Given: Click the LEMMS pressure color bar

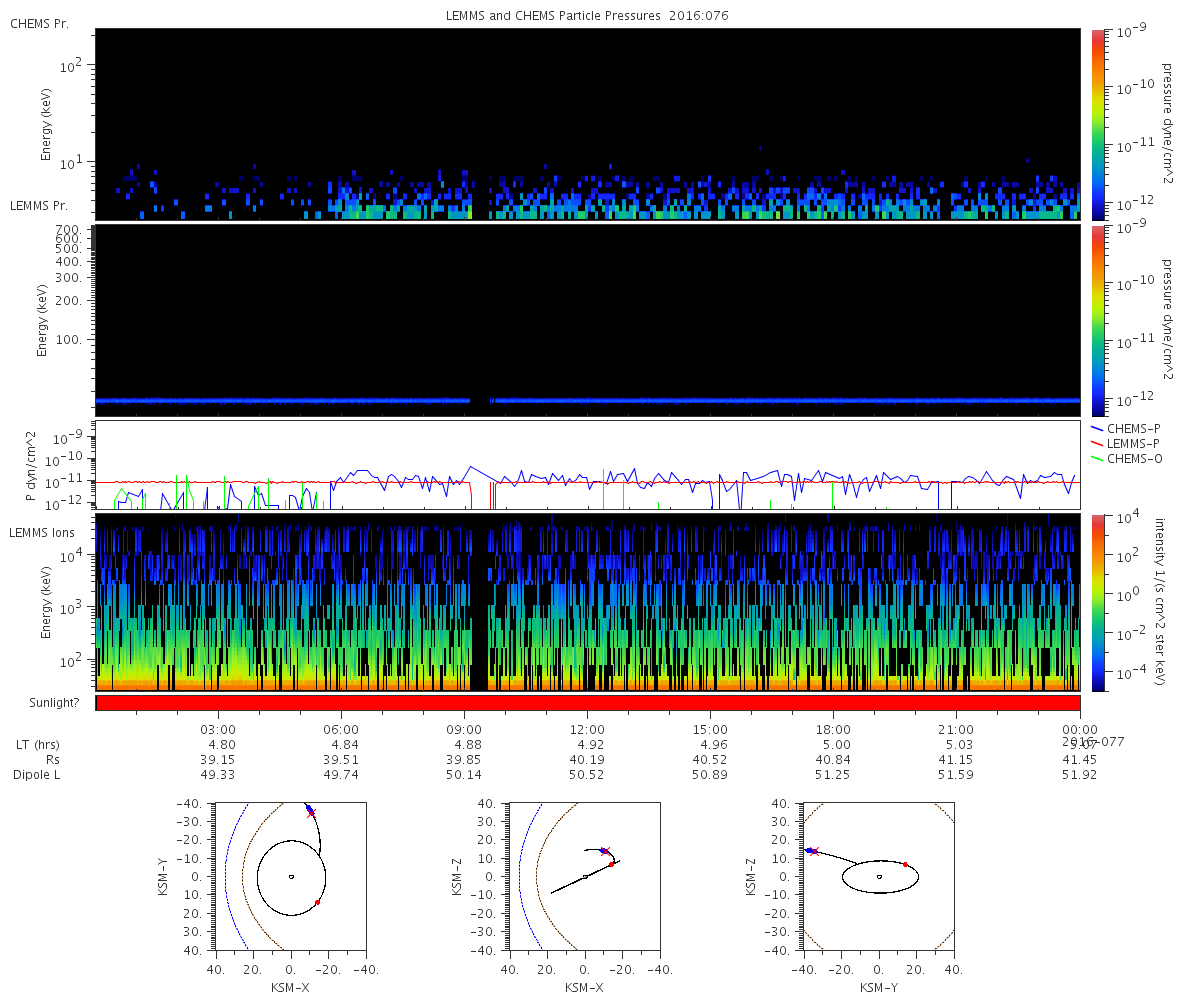Looking at the screenshot, I should point(1097,320).
